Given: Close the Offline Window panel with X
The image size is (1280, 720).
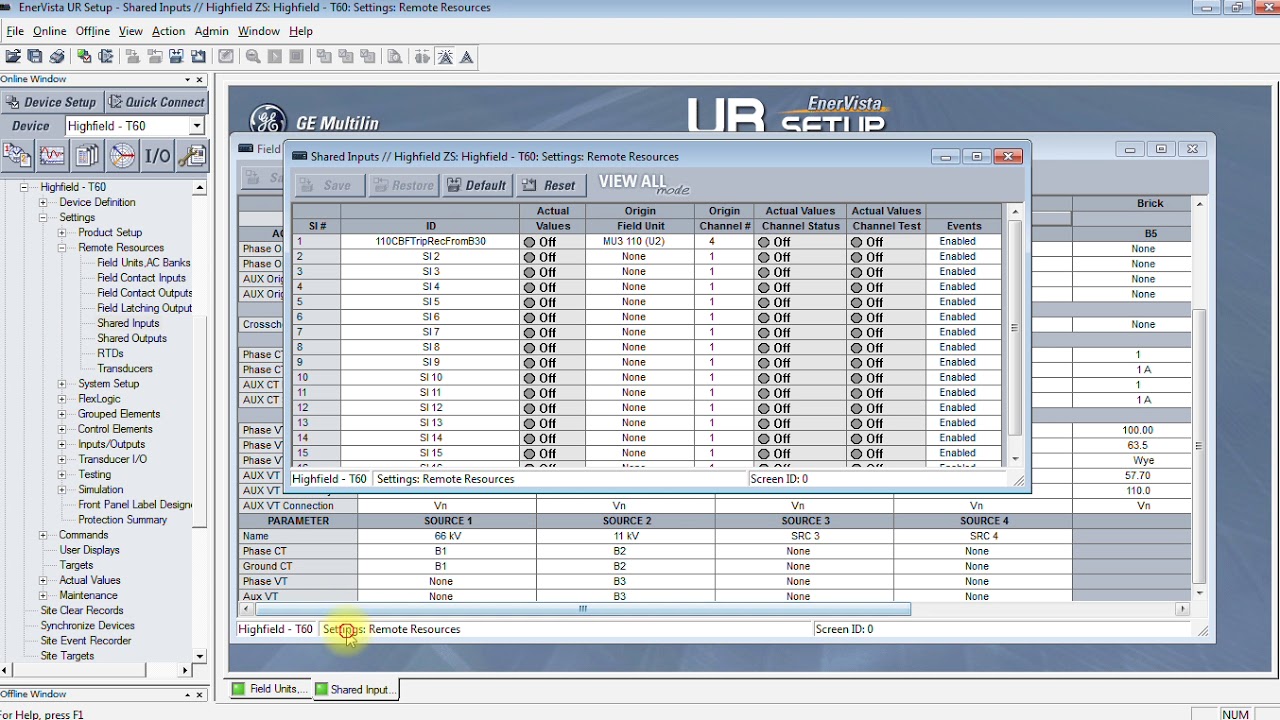Looking at the screenshot, I should [x=200, y=694].
